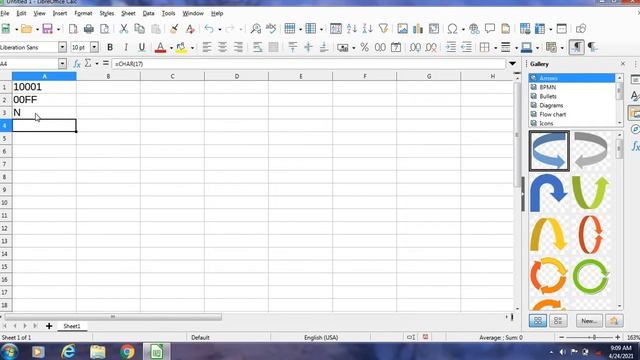The image size is (640, 360).
Task: Add a new sheet with plus button
Action: click(49, 326)
